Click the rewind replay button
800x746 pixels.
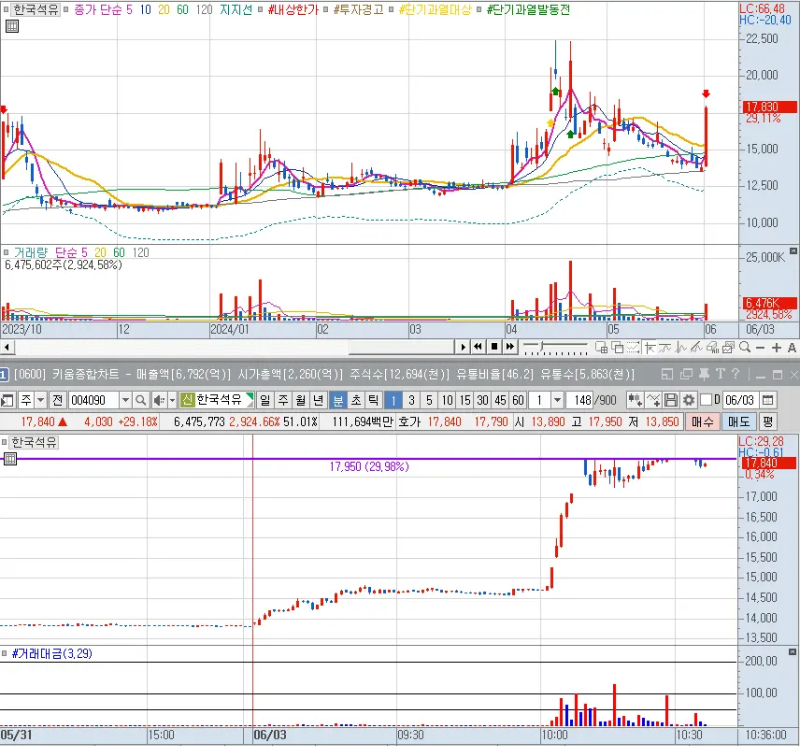point(478,347)
